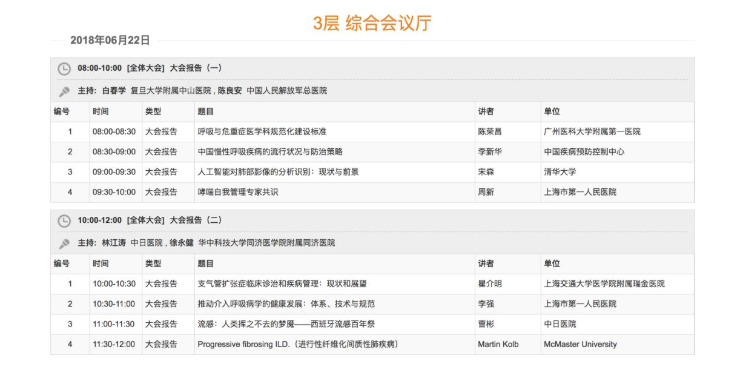The height and width of the screenshot is (384, 740).
Task: Select unit McMaster University
Action: tap(580, 344)
